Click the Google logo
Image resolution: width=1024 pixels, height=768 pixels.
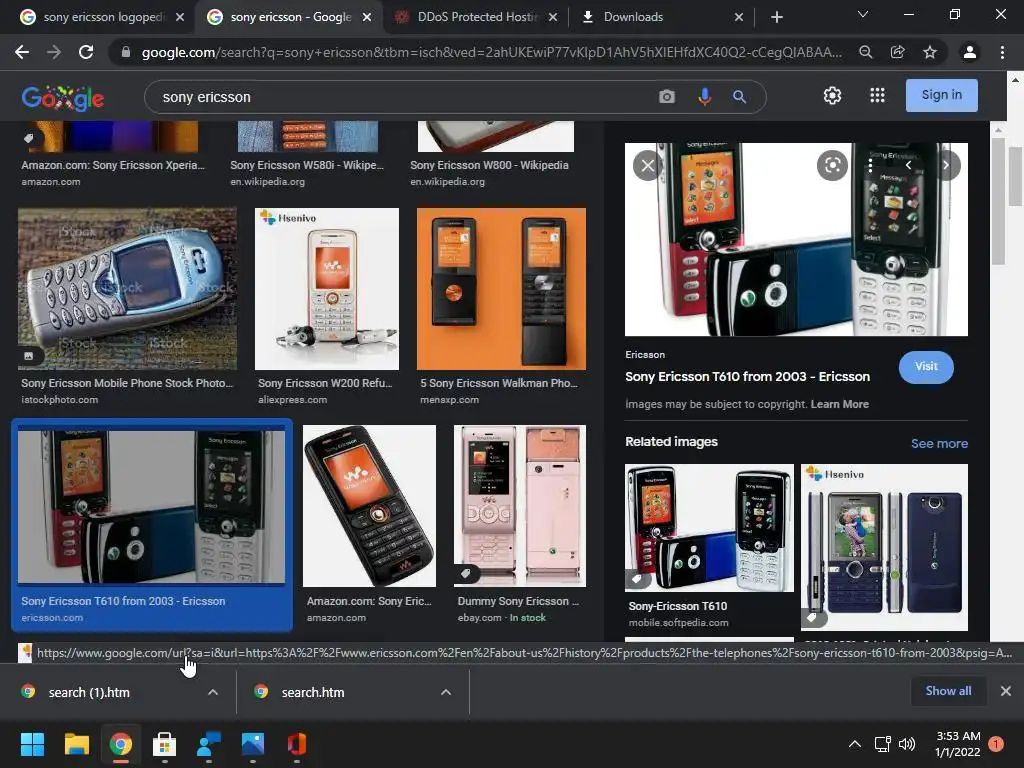(63, 97)
